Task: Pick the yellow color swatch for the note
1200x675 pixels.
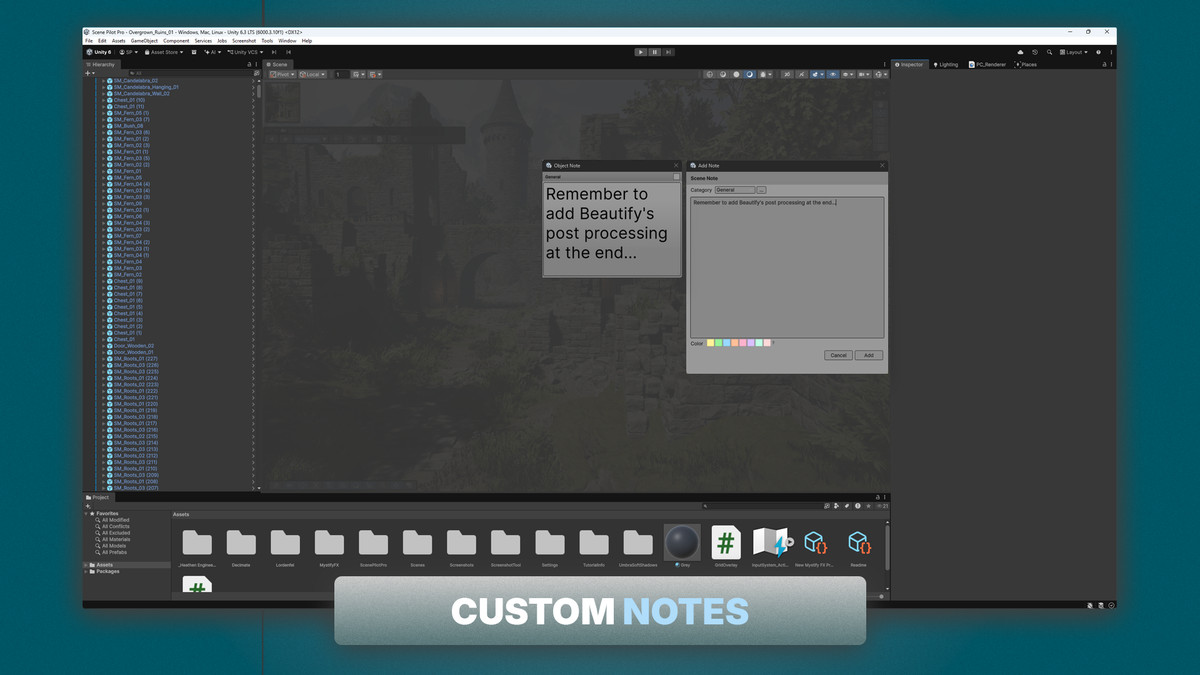Action: 711,342
